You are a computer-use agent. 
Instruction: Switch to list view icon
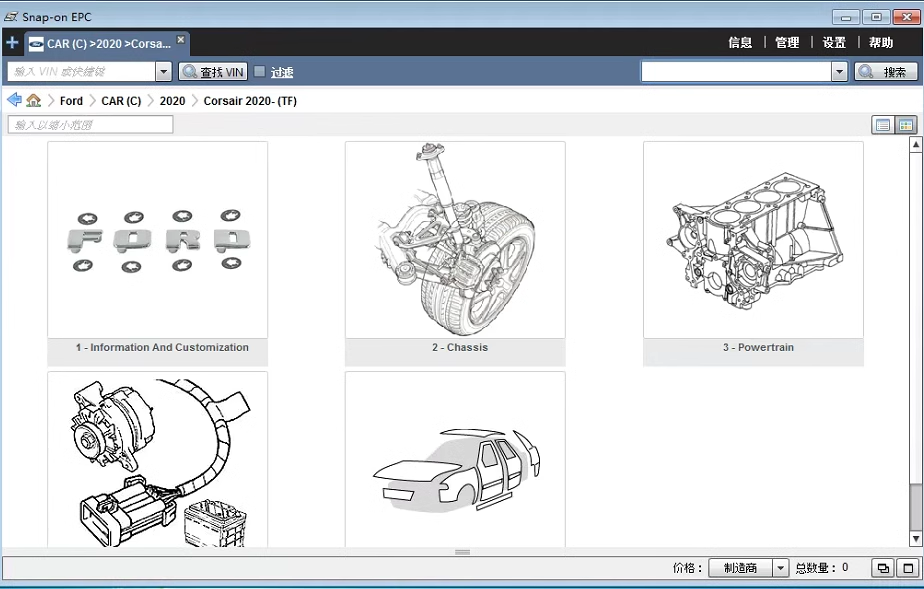click(883, 124)
